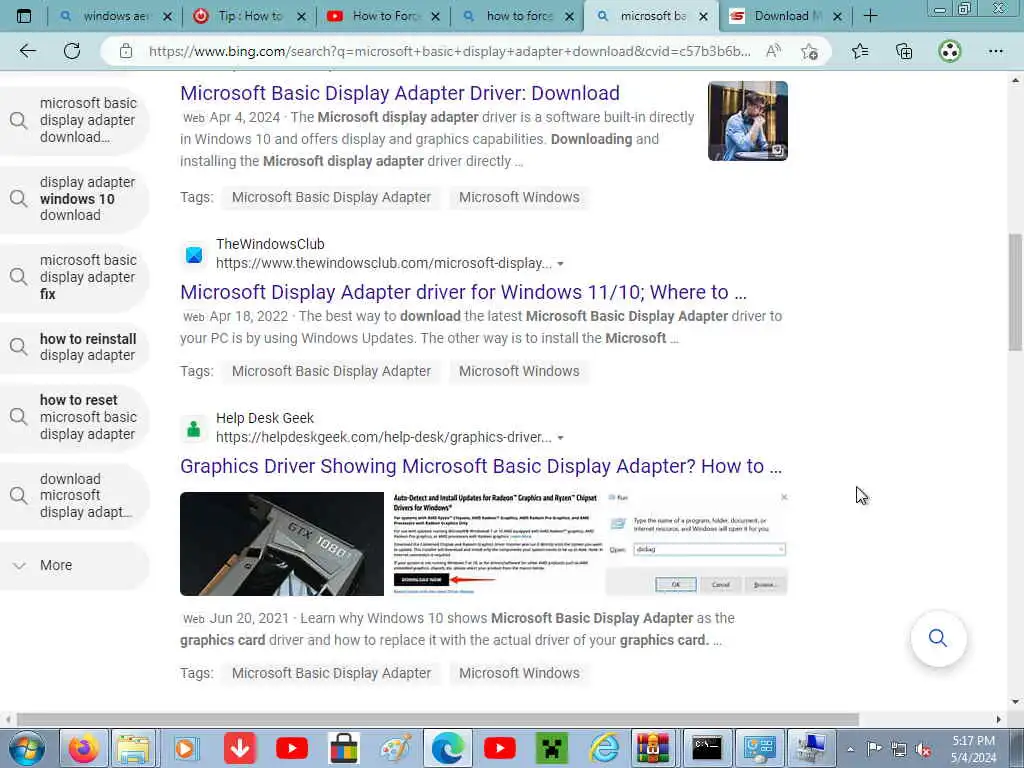Open helpdeskgeek URL dropdown arrow

pyautogui.click(x=560, y=438)
